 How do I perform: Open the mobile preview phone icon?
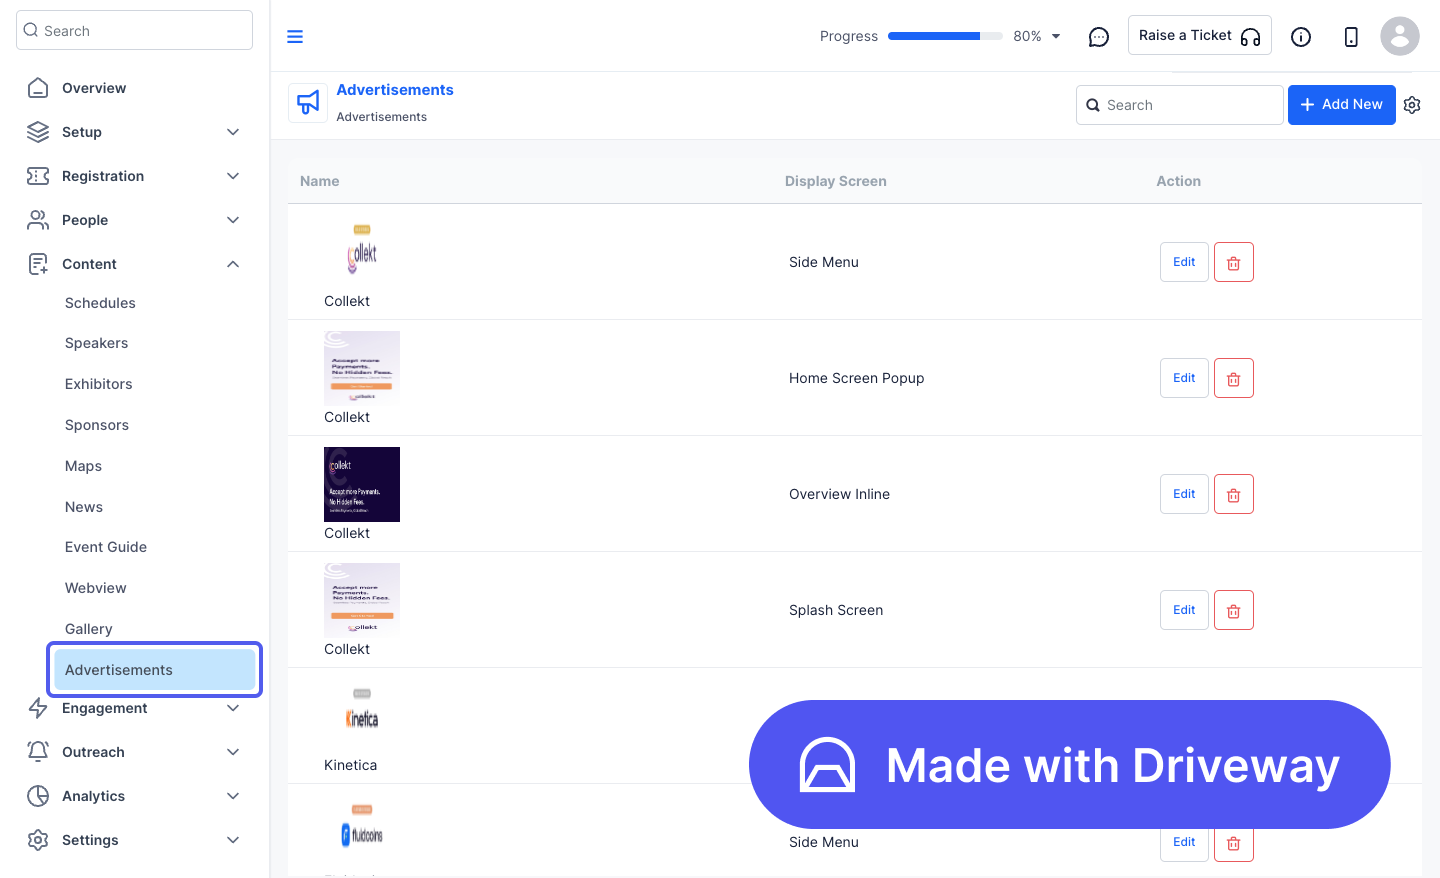[x=1351, y=37]
